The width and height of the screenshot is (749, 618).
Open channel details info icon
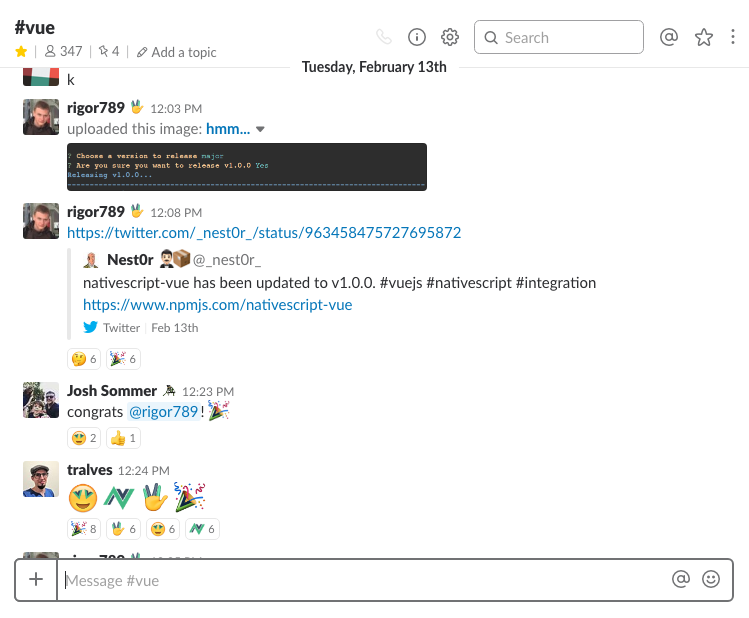point(417,37)
